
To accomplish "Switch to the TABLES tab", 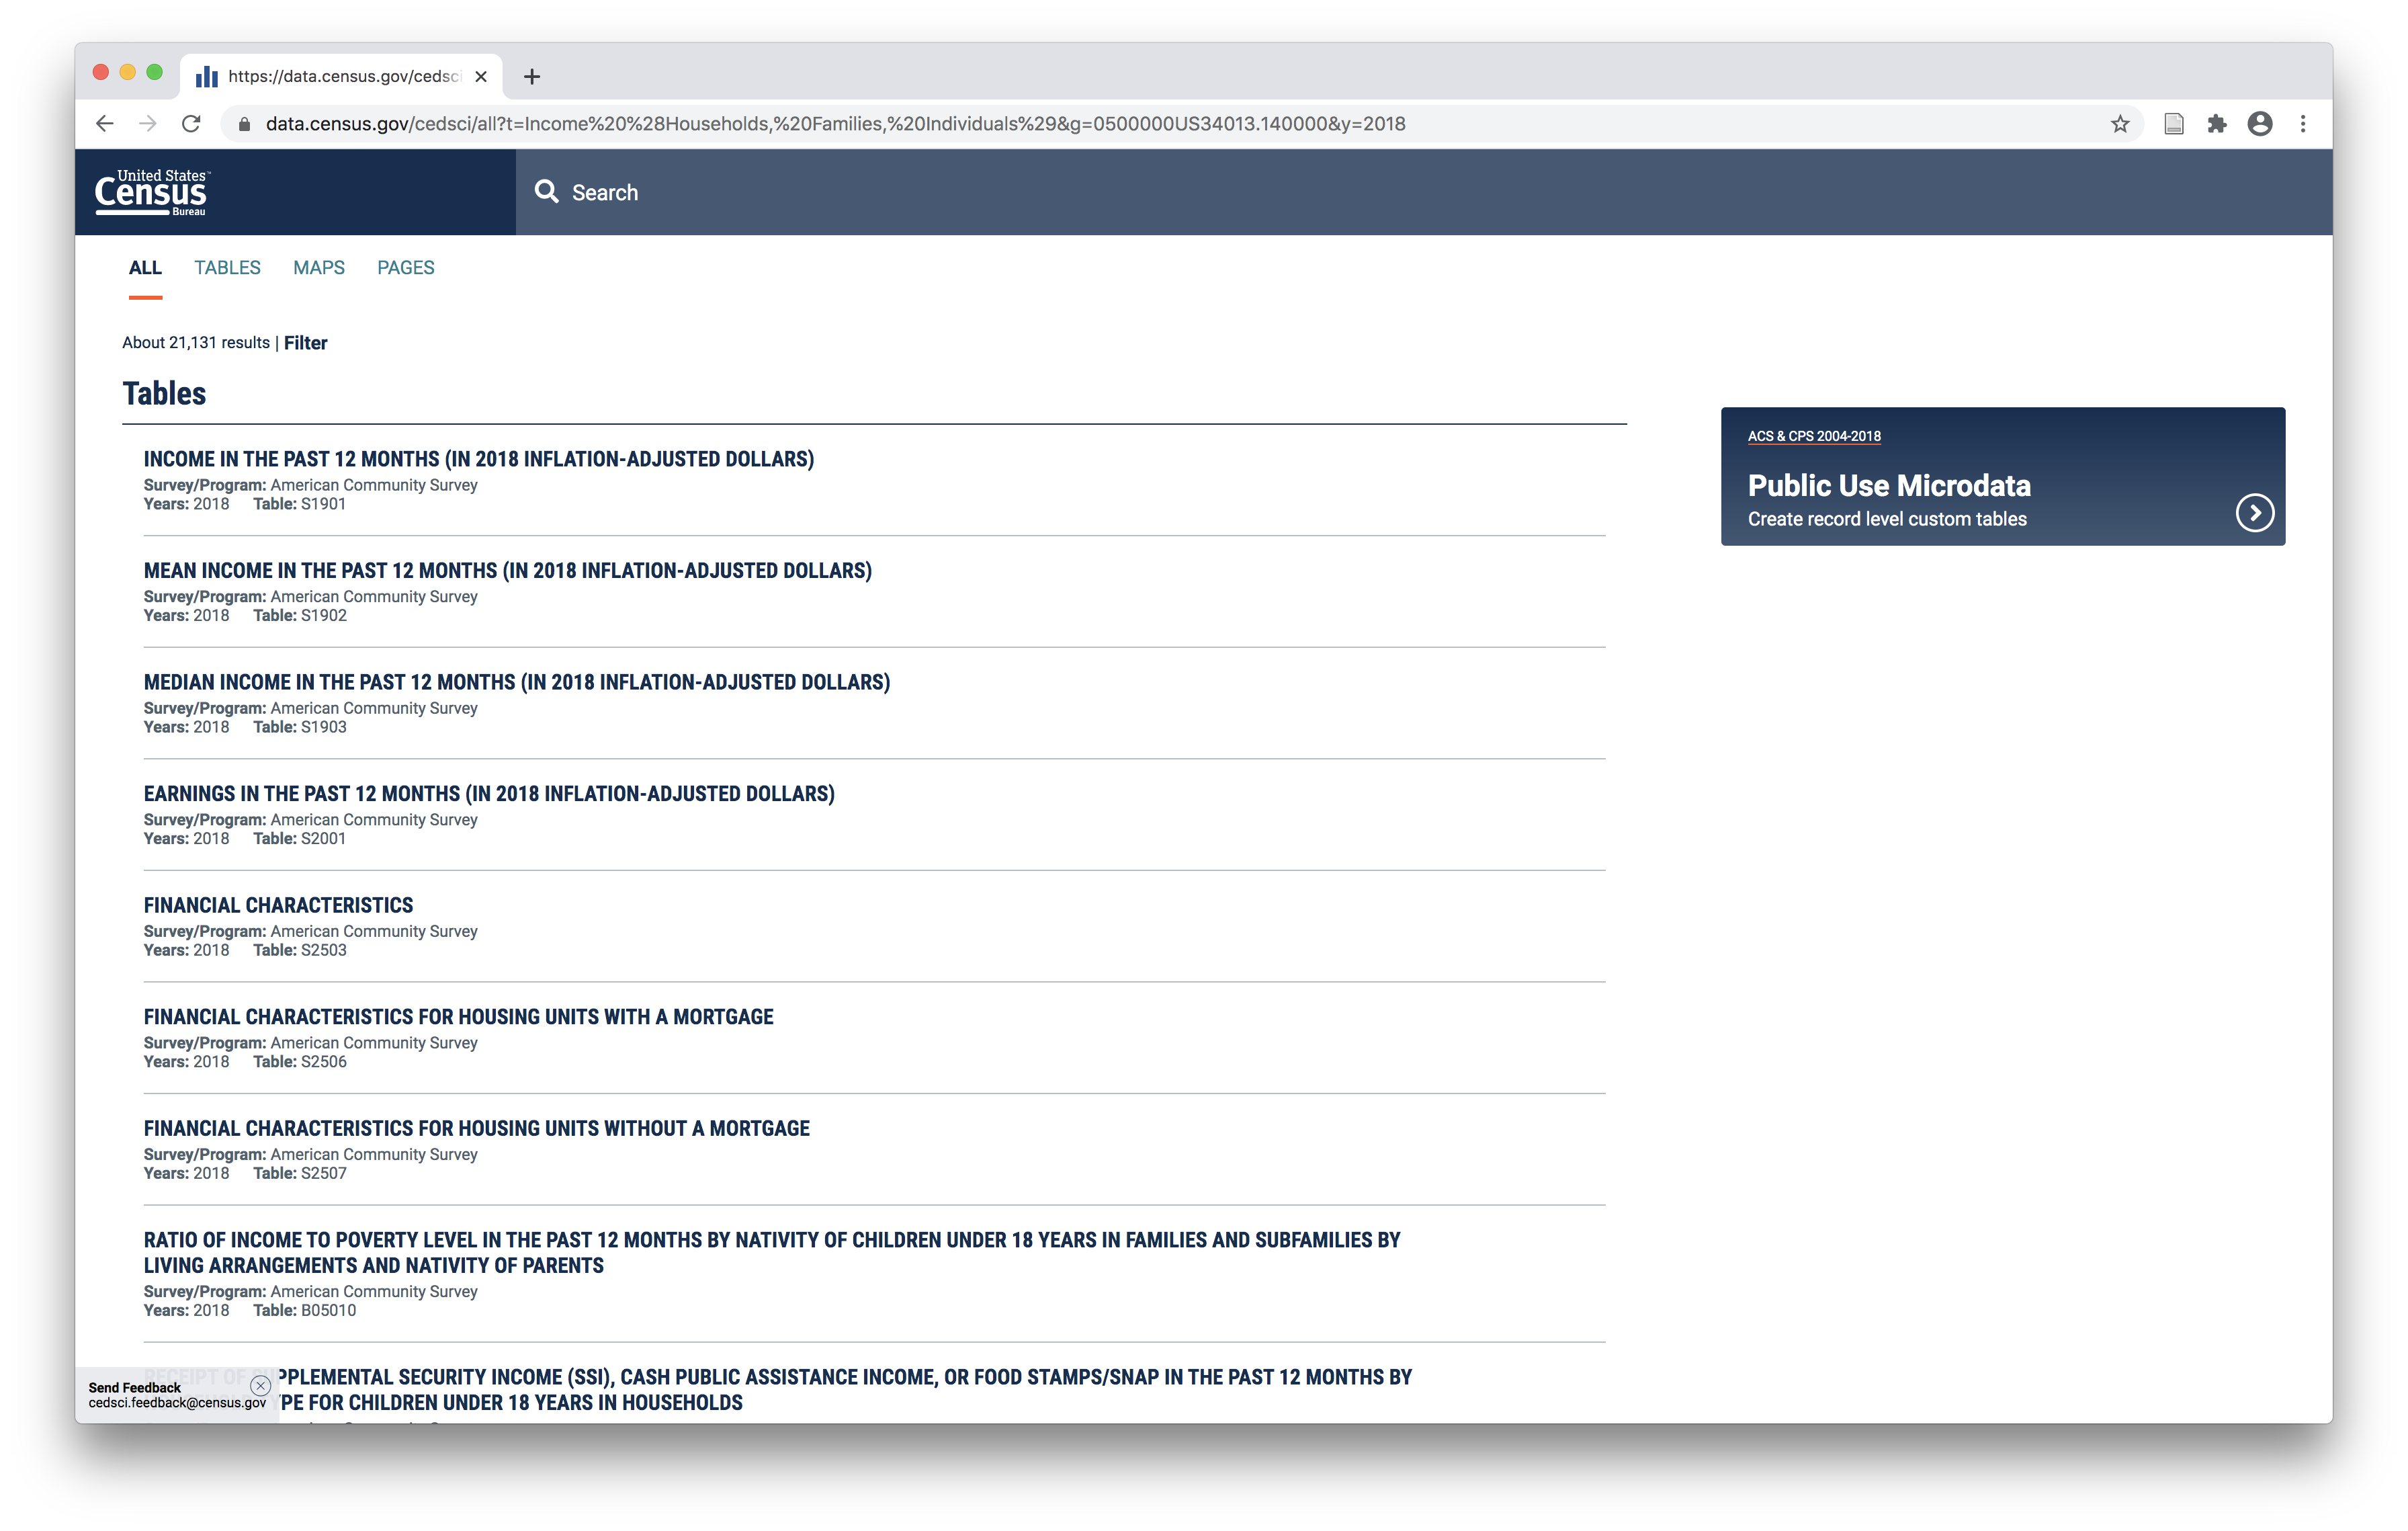I will [x=227, y=268].
